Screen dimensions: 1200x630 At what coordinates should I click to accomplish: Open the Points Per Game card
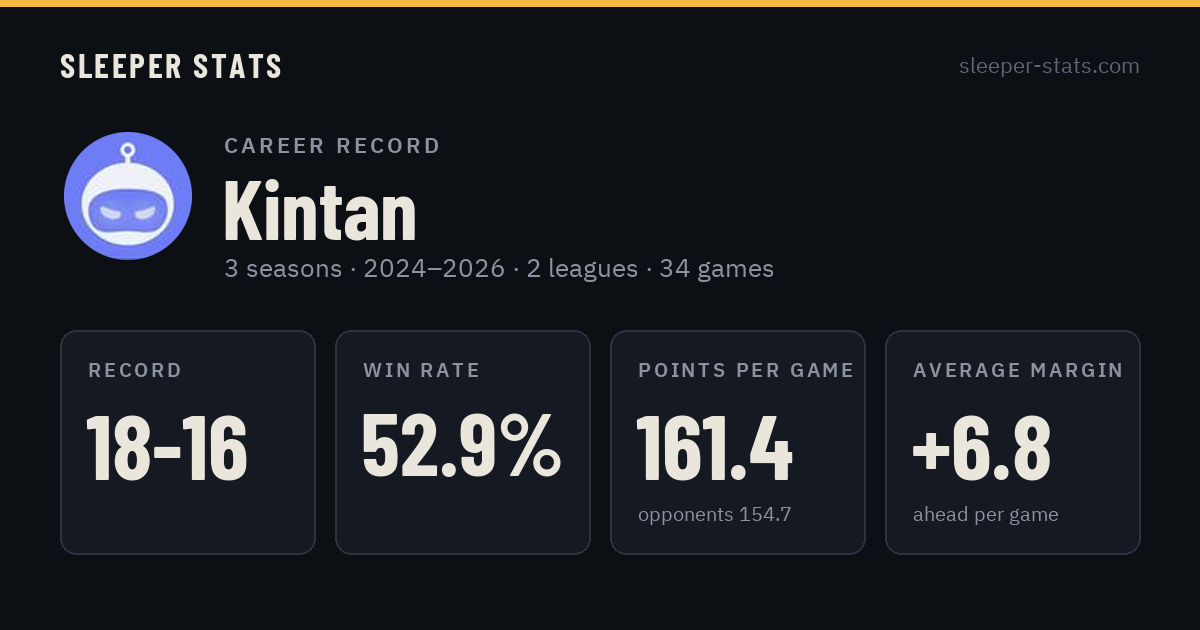tap(738, 442)
